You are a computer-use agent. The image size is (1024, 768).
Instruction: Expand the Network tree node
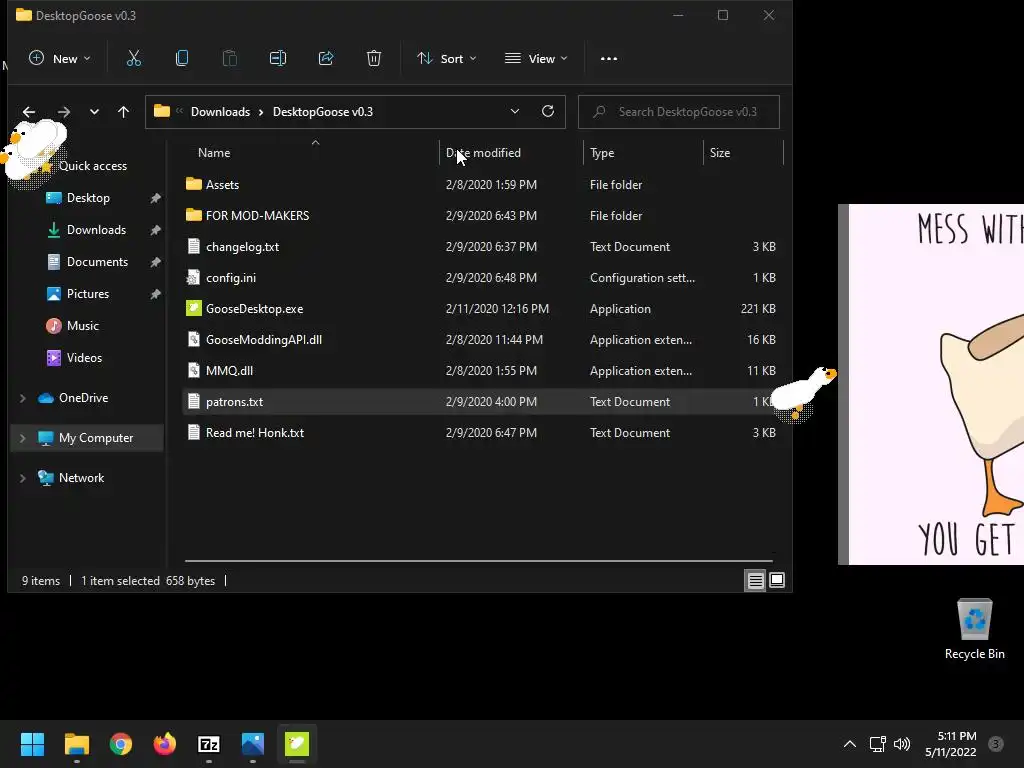23,478
